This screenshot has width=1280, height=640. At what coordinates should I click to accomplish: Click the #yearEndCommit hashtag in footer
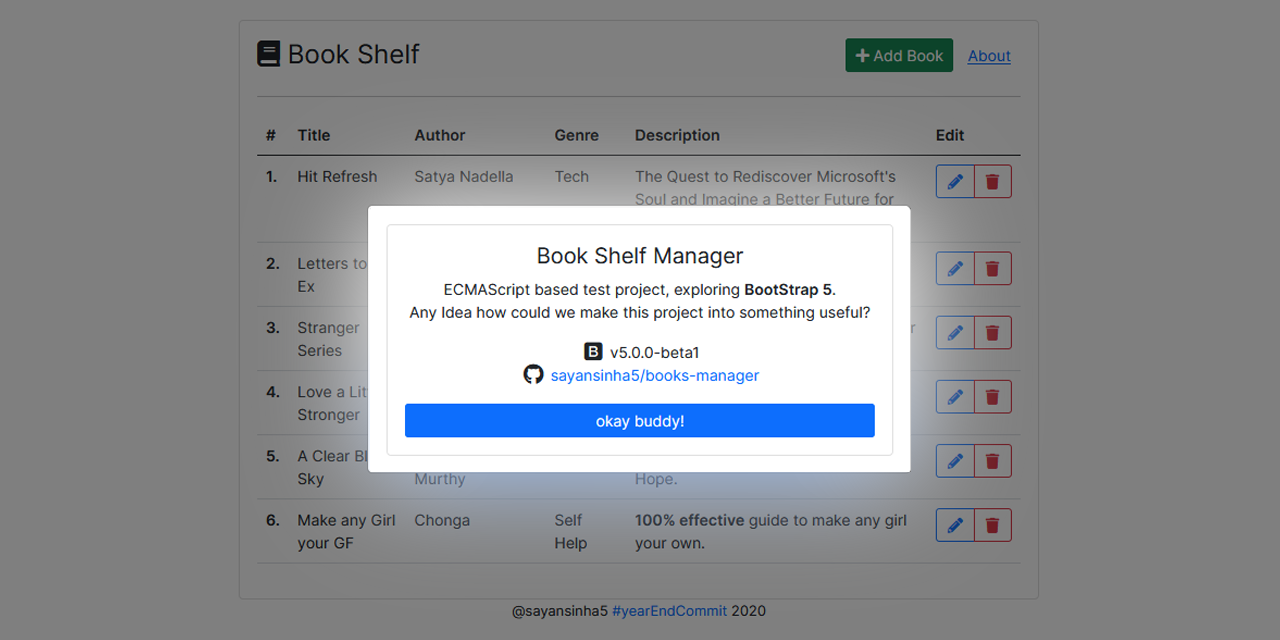coord(670,611)
